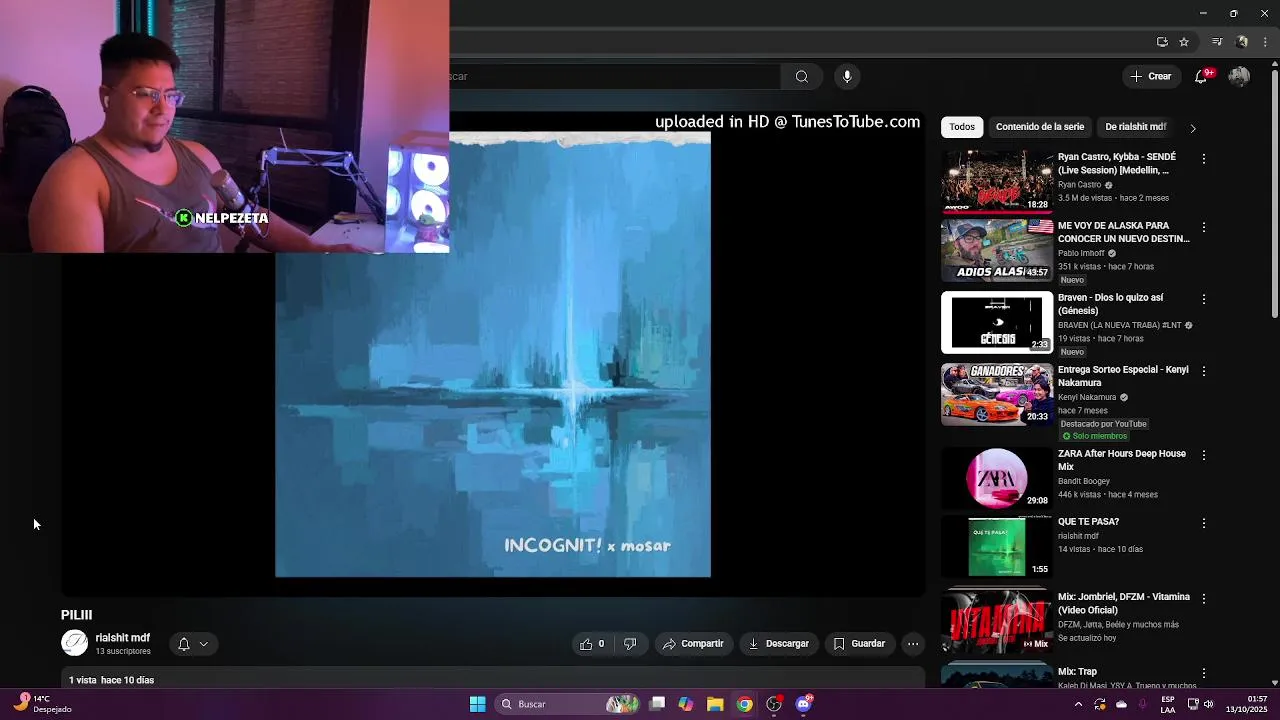The height and width of the screenshot is (720, 1280).
Task: Click Ryan Castro SENDÉ video title
Action: [x=1117, y=164]
